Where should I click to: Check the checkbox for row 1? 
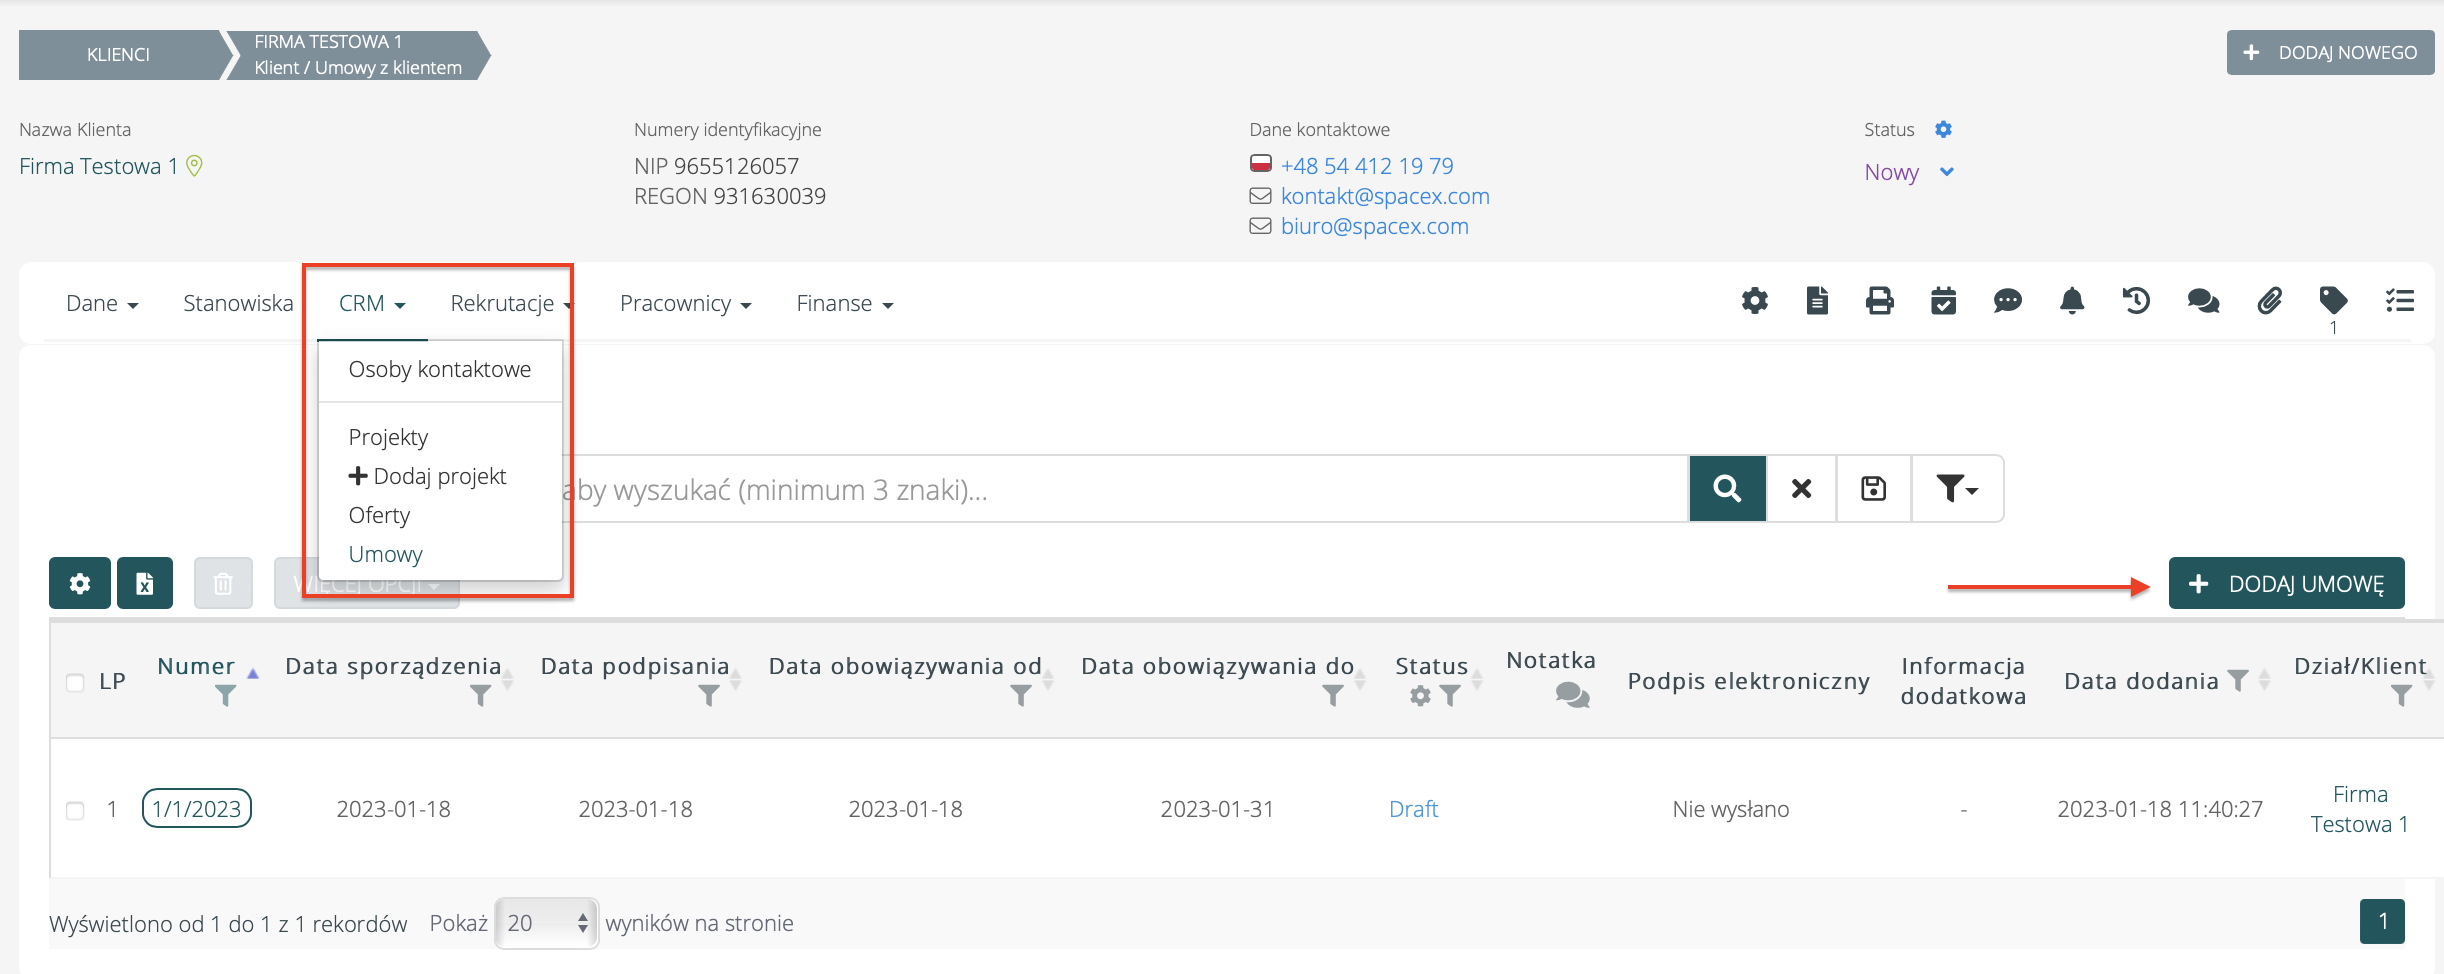pyautogui.click(x=75, y=810)
